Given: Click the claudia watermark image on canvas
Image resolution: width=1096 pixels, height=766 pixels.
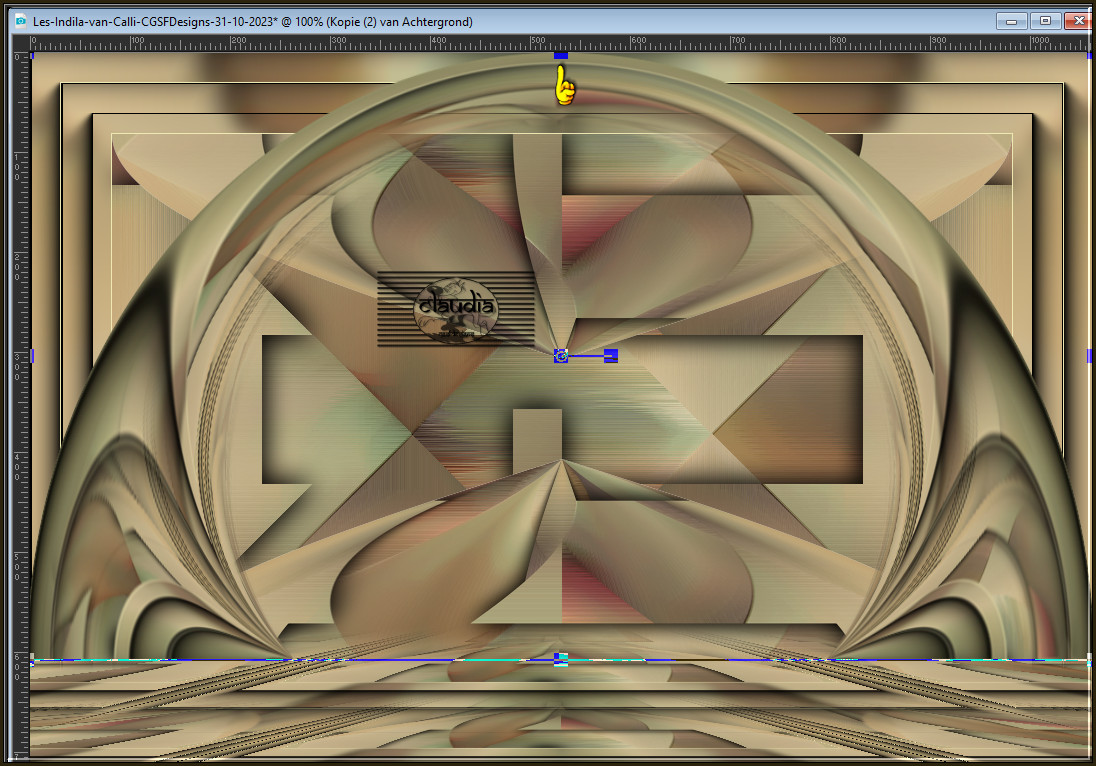Looking at the screenshot, I should click(456, 308).
